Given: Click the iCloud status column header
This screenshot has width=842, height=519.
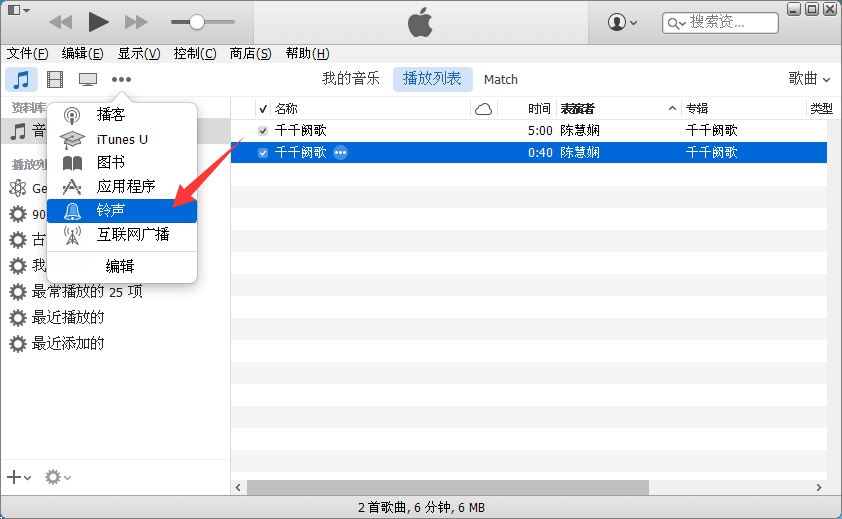Looking at the screenshot, I should [x=483, y=109].
